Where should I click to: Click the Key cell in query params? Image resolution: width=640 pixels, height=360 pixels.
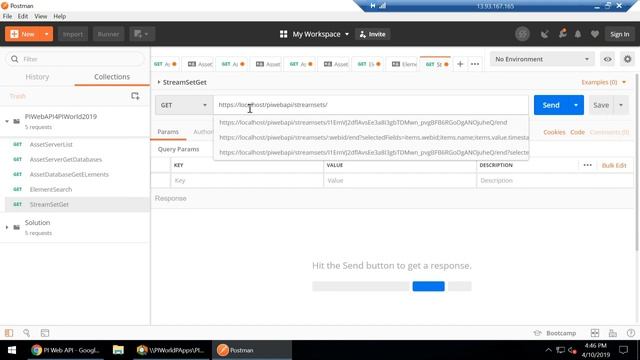[x=247, y=180]
